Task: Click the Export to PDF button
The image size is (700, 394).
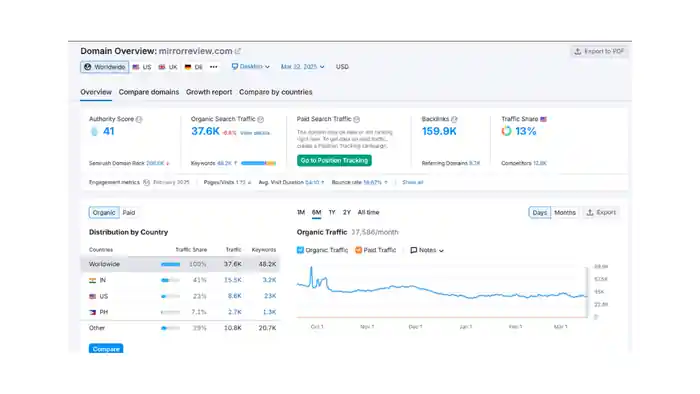Action: [x=599, y=51]
